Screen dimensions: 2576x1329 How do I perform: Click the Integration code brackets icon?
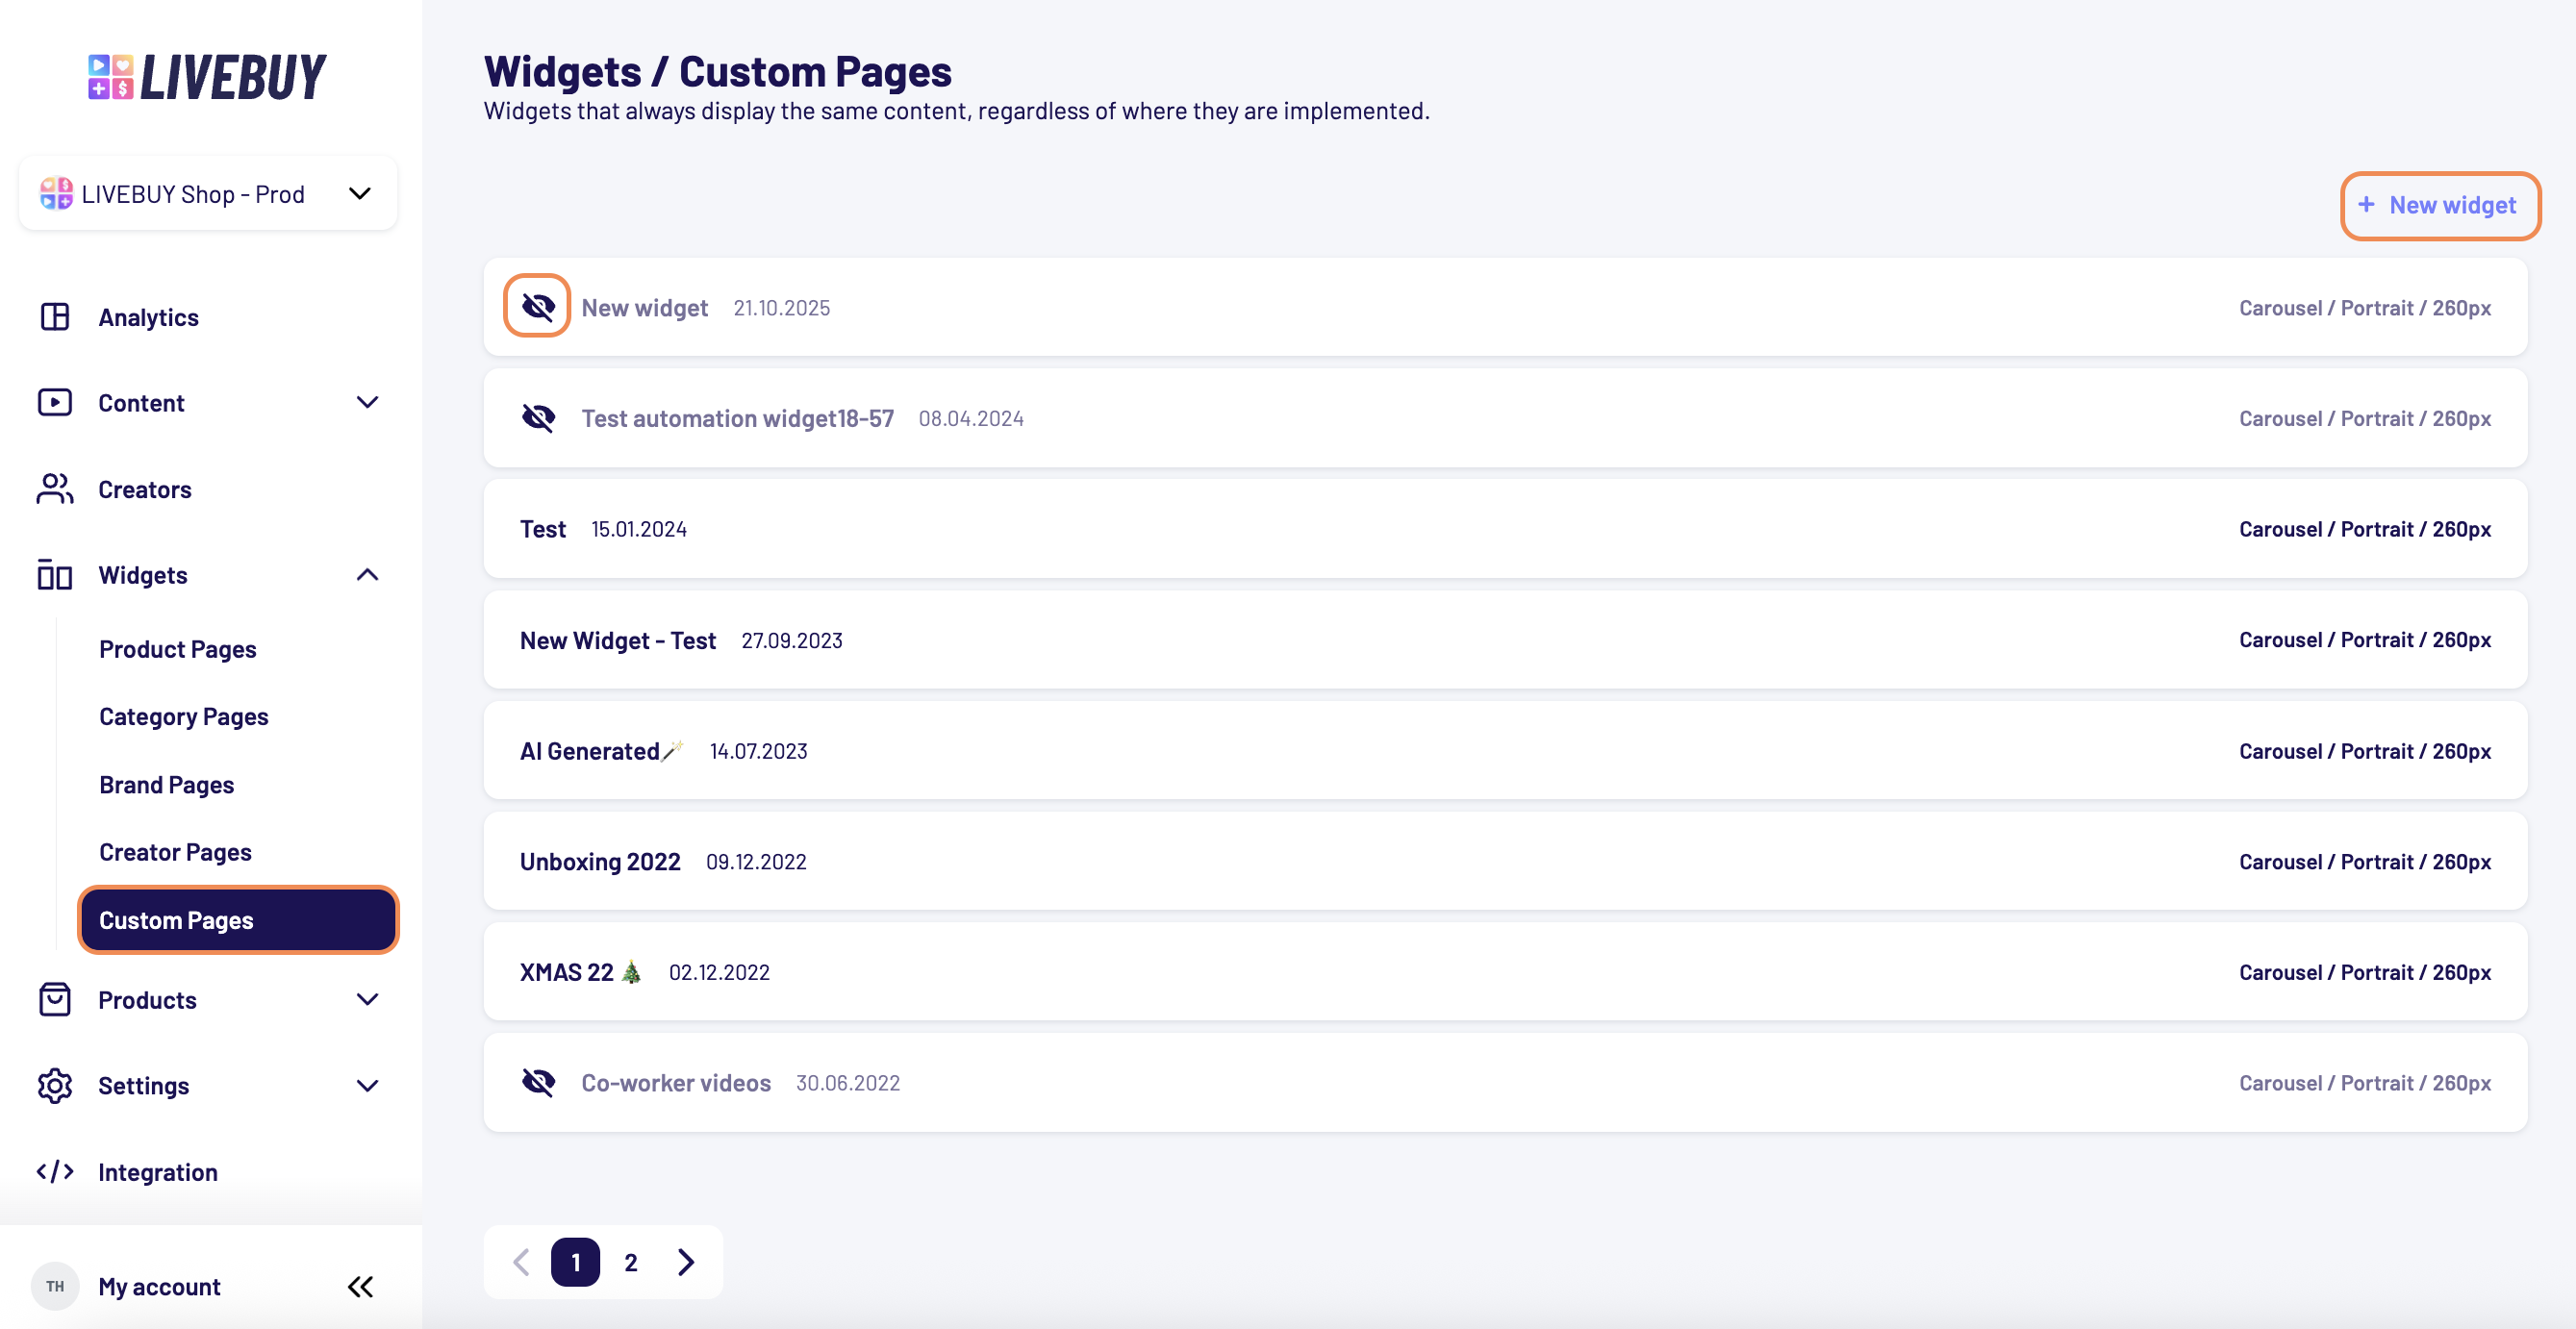click(55, 1171)
